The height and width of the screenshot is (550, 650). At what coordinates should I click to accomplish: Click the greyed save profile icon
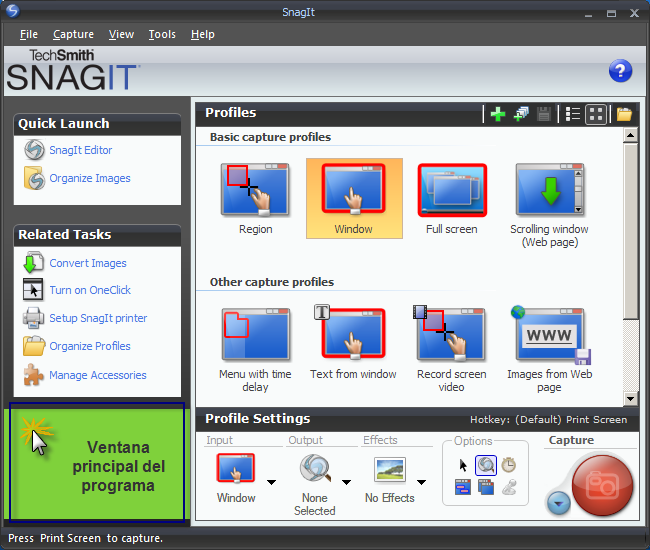click(x=543, y=114)
